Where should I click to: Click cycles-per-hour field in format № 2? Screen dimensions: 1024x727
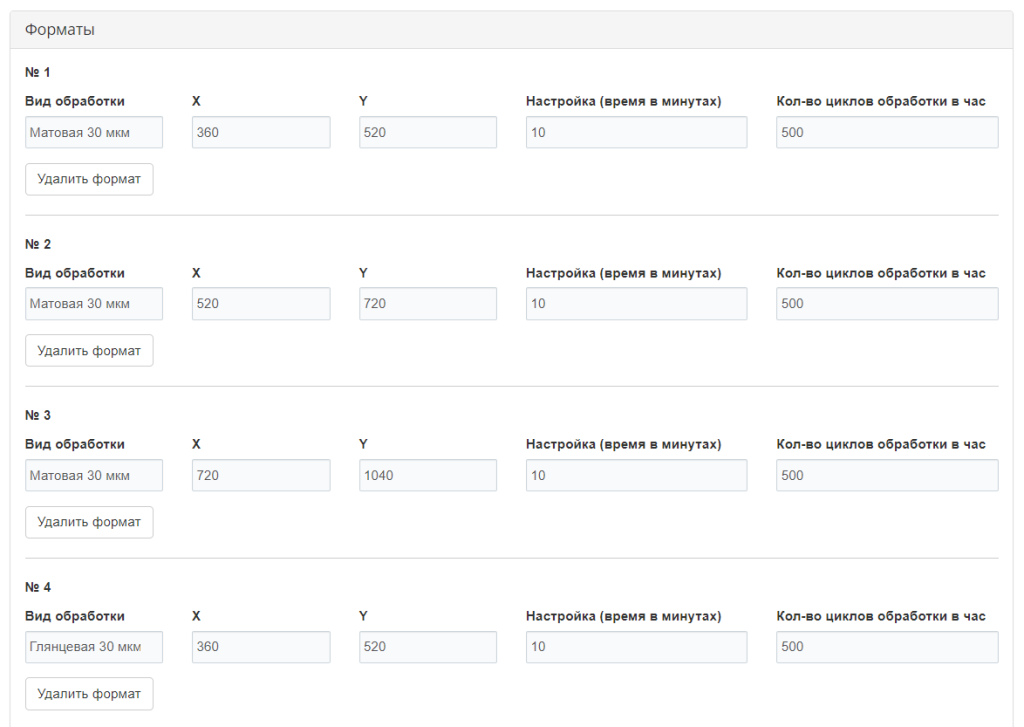click(x=887, y=304)
